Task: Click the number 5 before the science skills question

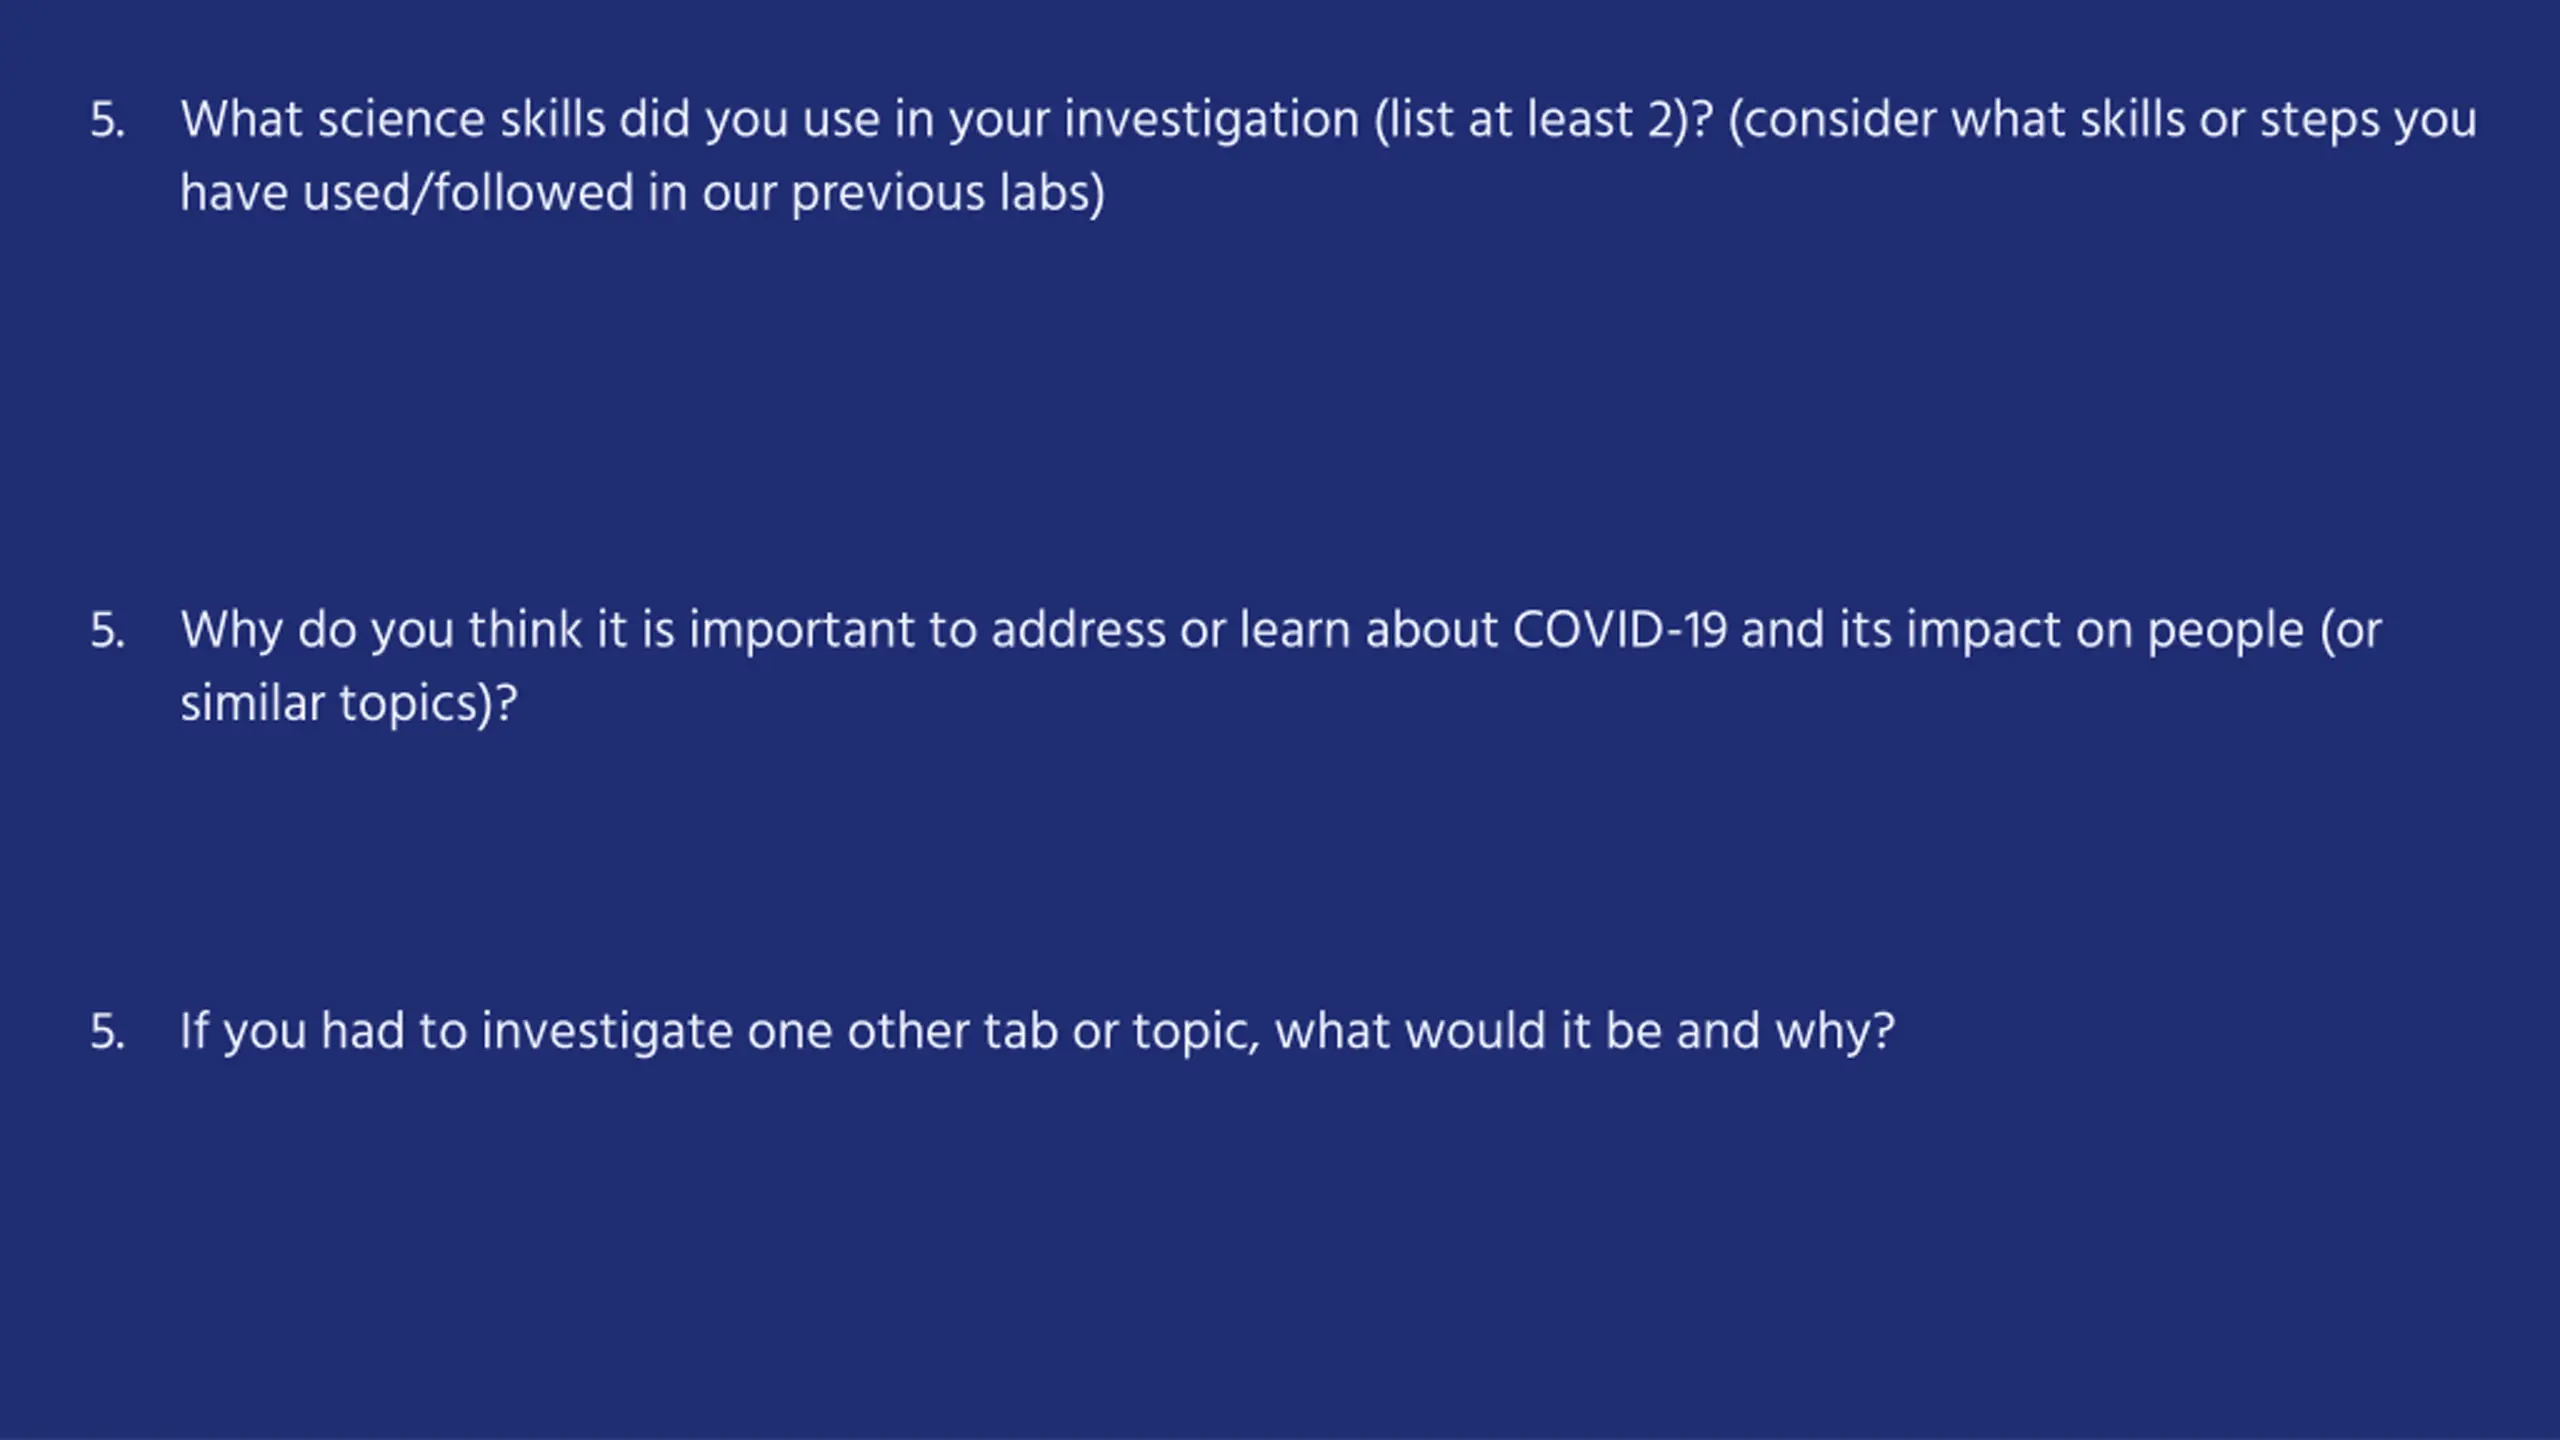Action: coord(107,120)
